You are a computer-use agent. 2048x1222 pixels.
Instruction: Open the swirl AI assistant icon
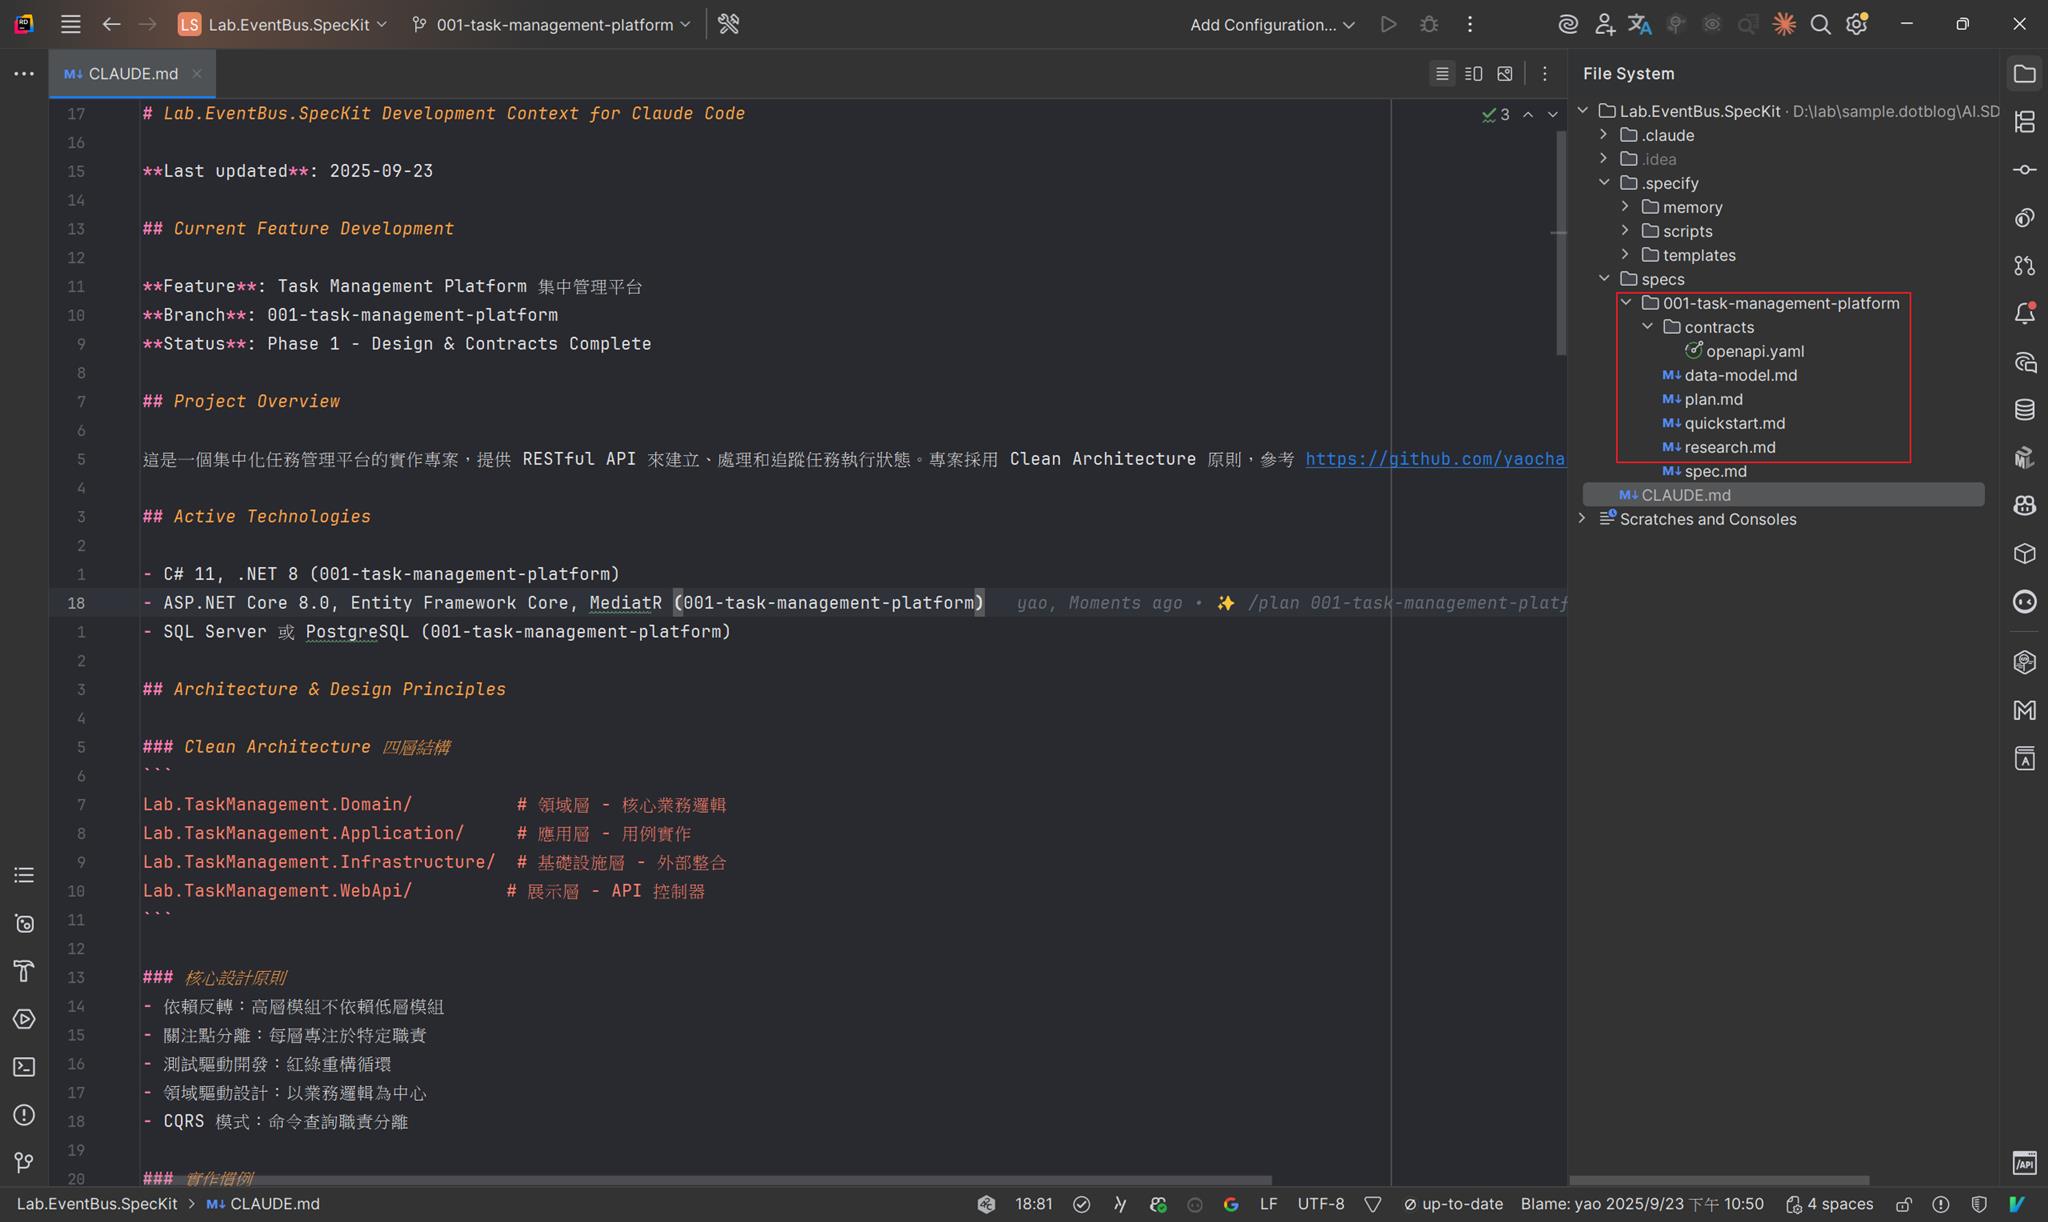click(x=1568, y=24)
